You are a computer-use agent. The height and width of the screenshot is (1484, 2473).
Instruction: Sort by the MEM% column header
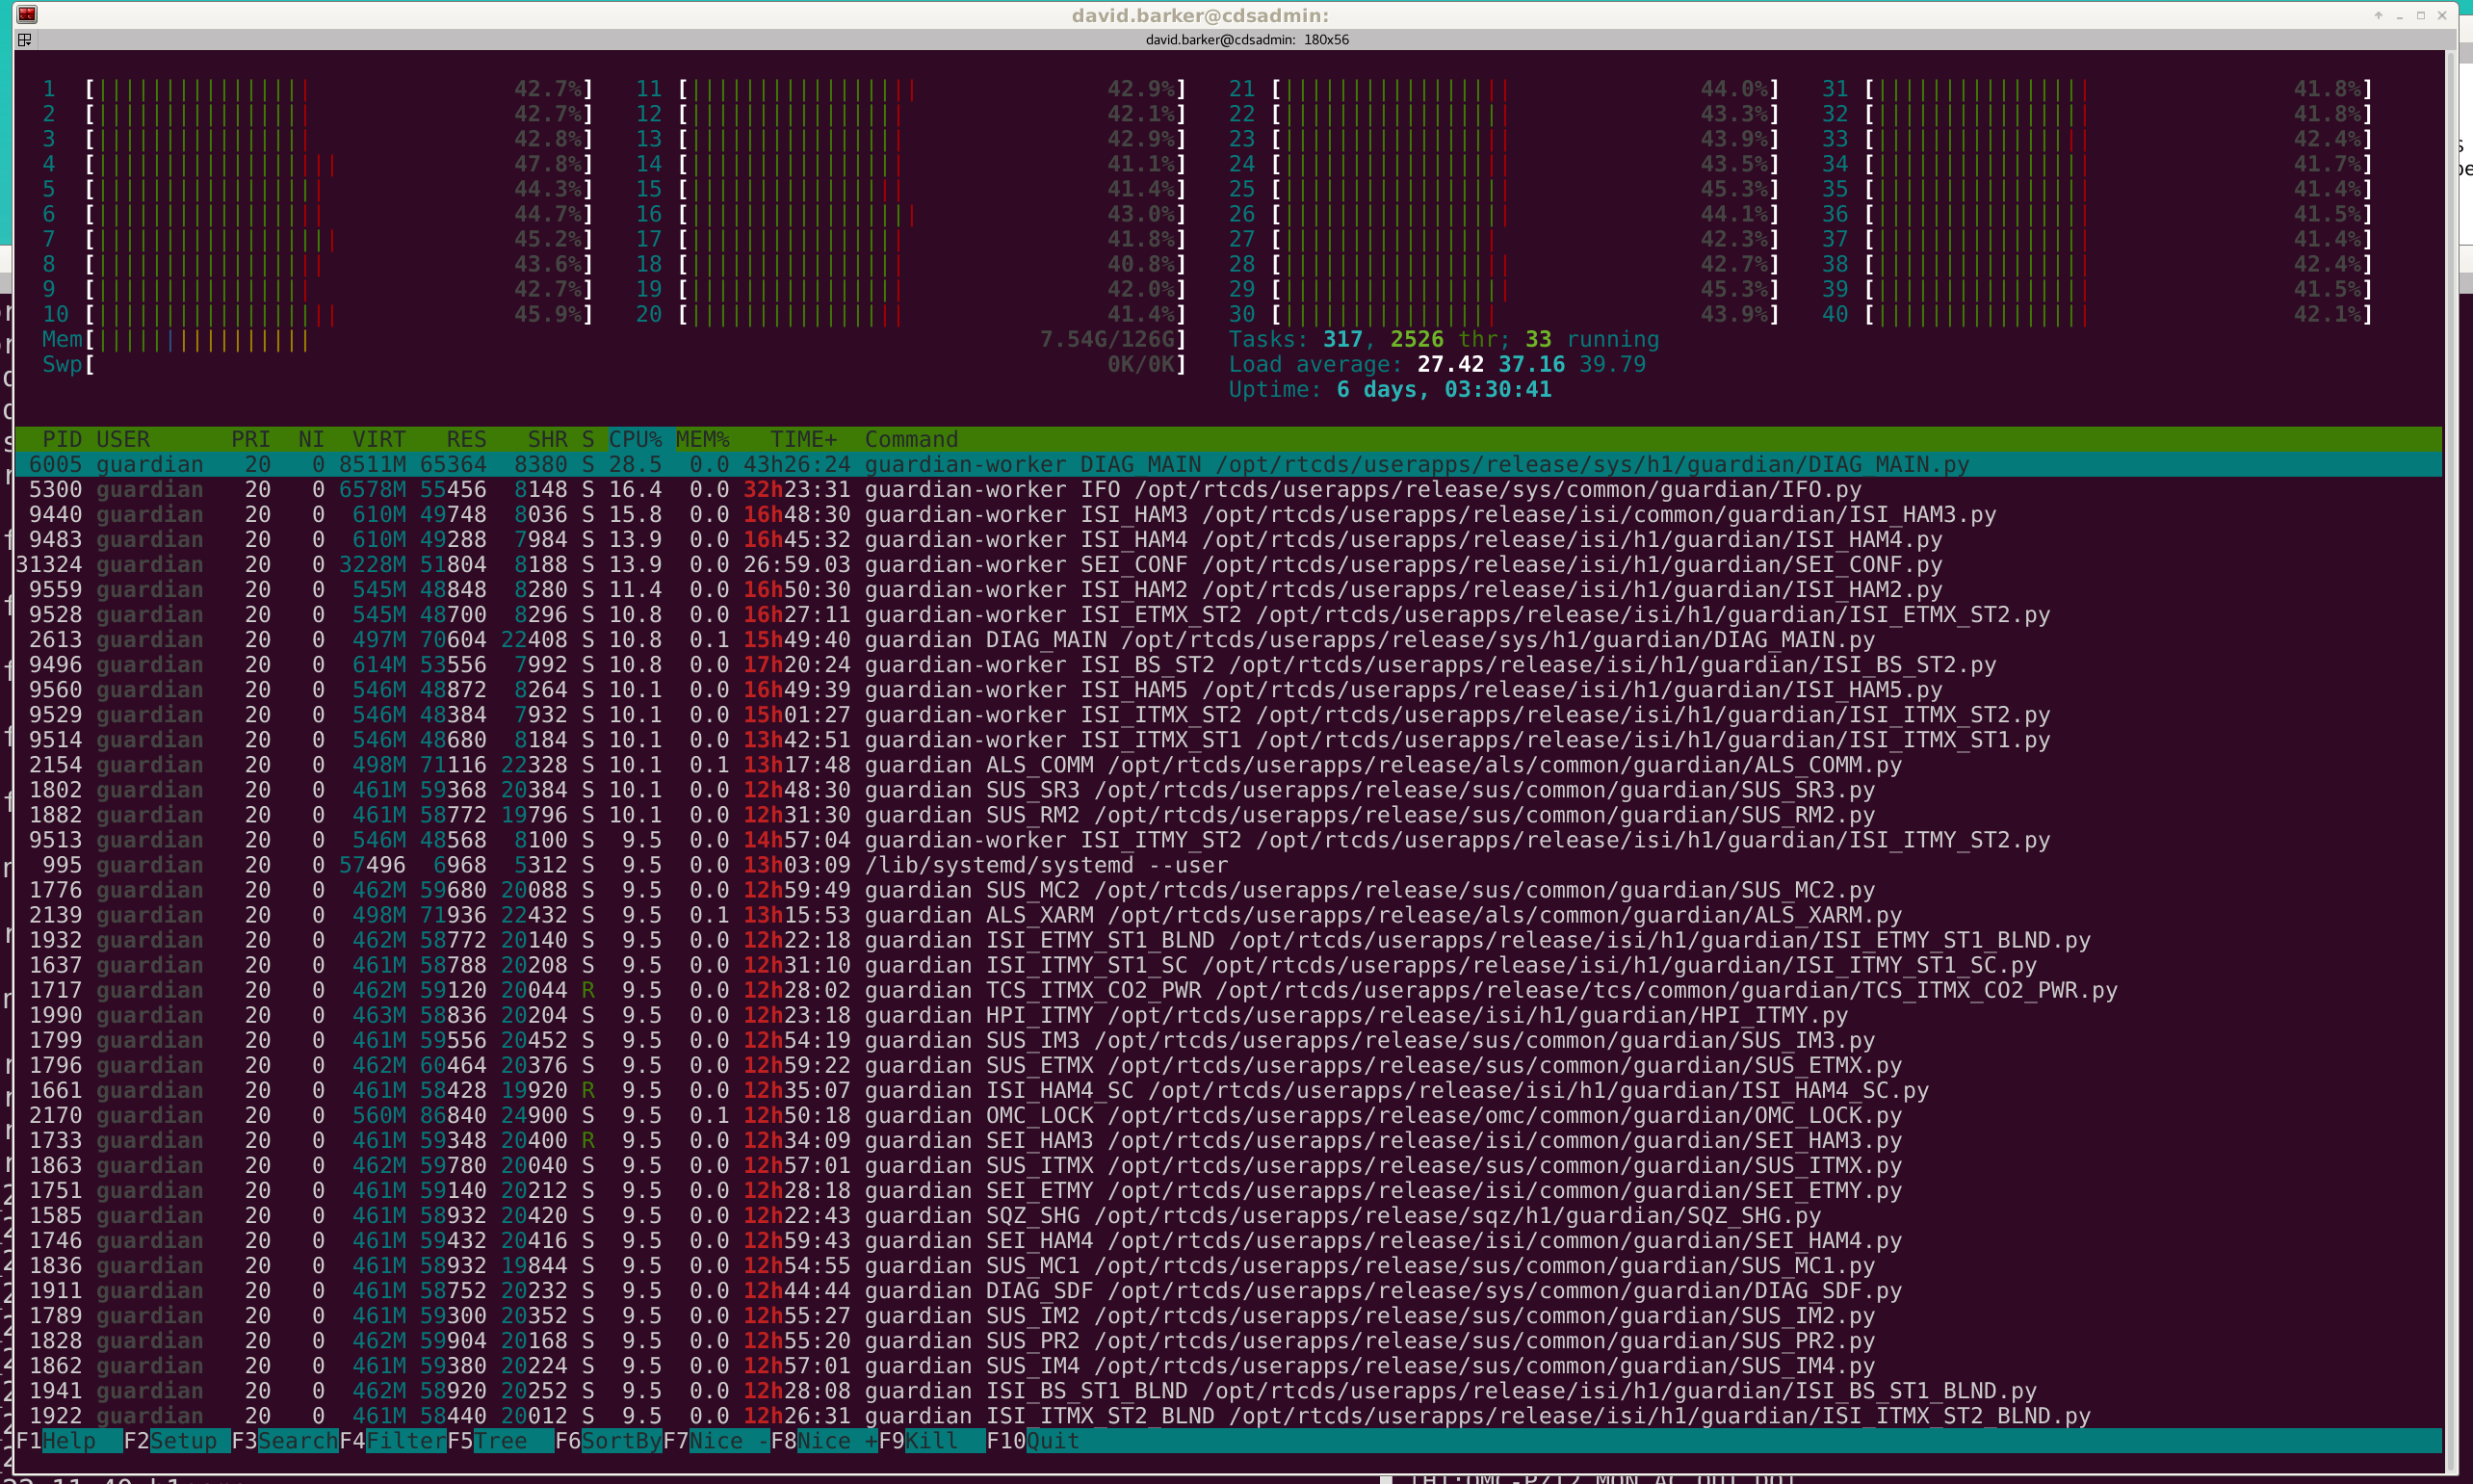pyautogui.click(x=703, y=439)
